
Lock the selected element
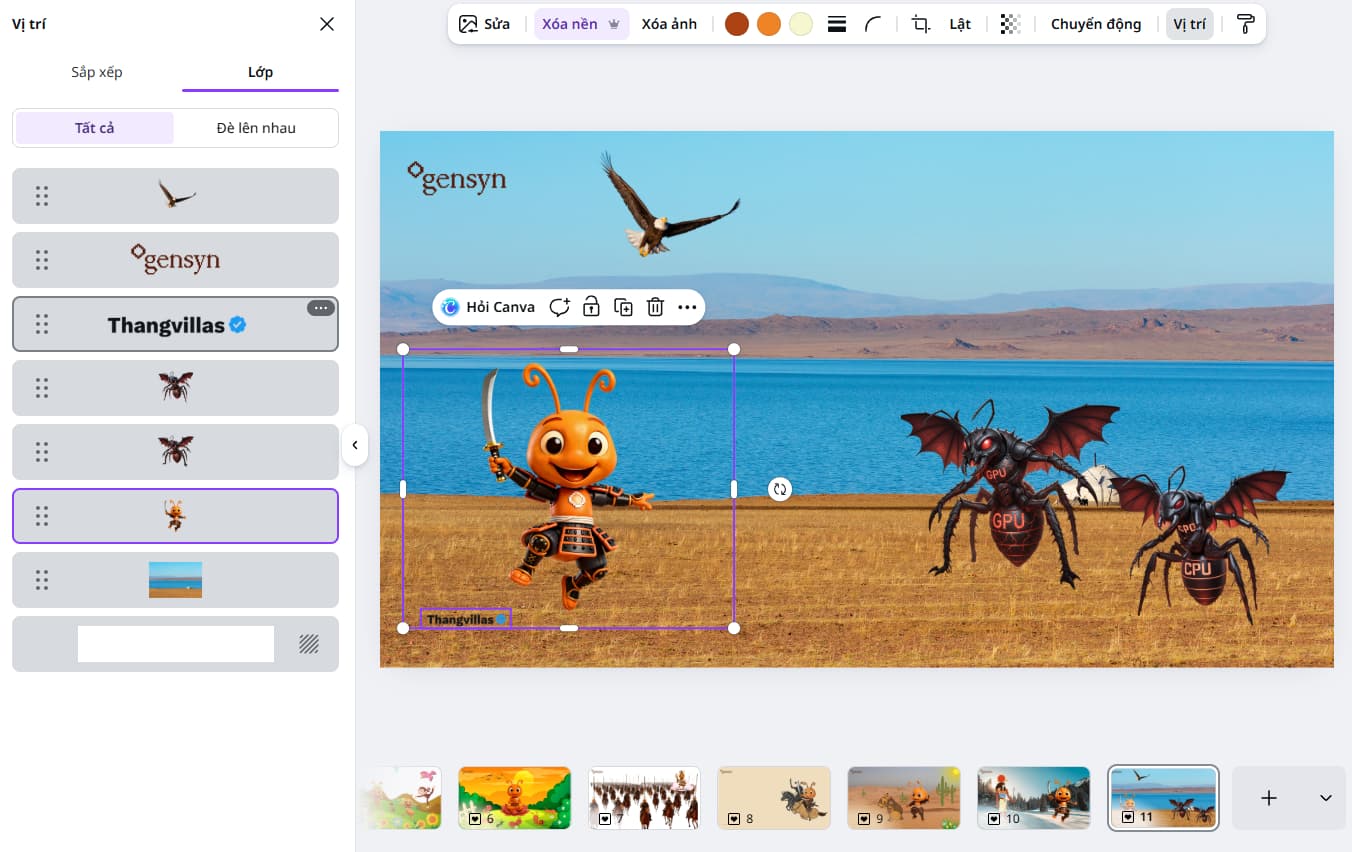[591, 307]
